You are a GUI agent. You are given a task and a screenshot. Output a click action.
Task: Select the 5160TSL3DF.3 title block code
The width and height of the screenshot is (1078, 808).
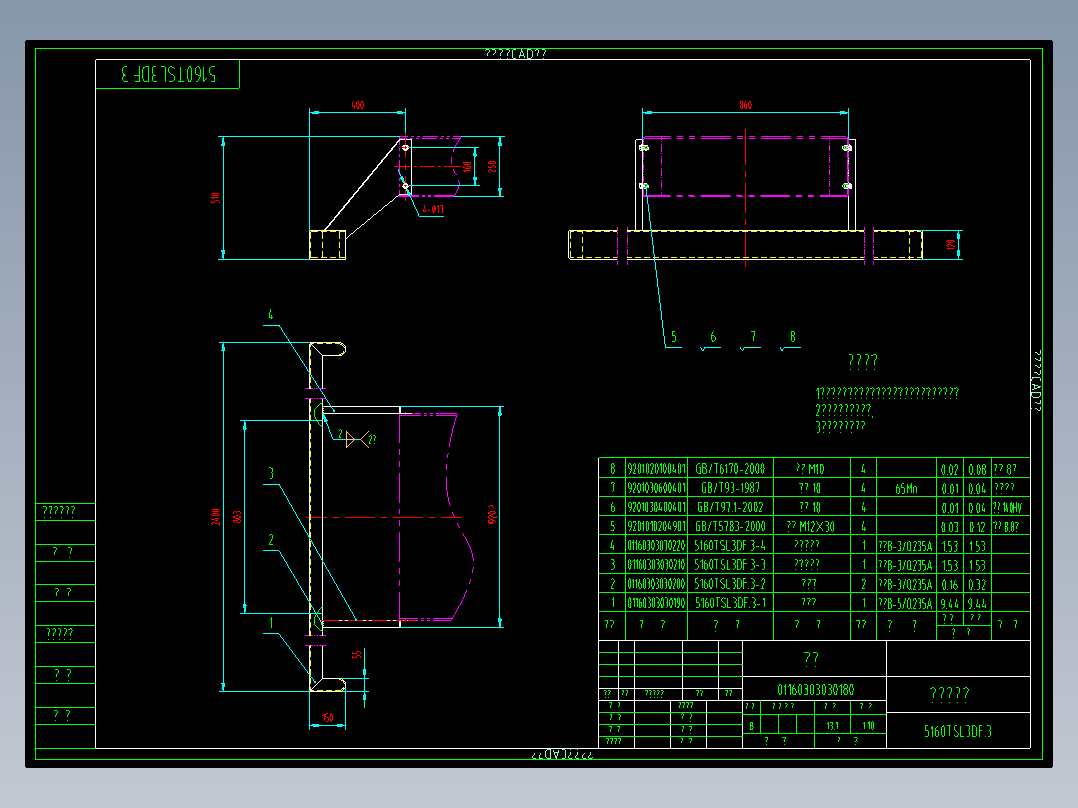tap(958, 731)
